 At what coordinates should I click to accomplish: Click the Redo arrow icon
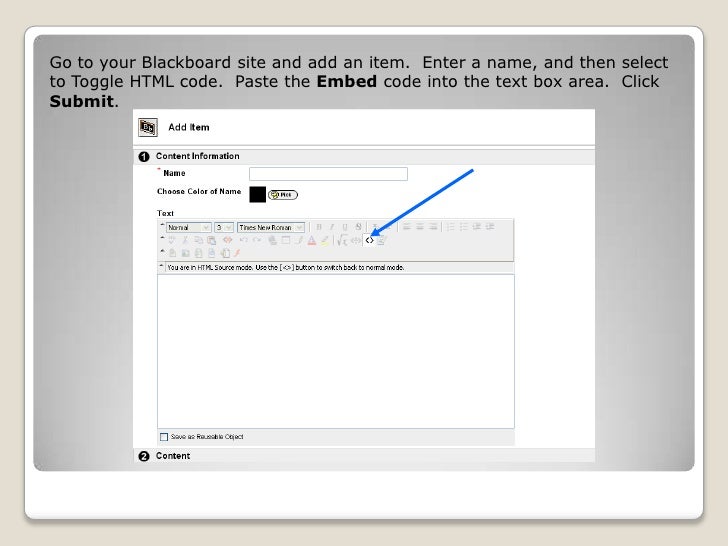(x=257, y=240)
